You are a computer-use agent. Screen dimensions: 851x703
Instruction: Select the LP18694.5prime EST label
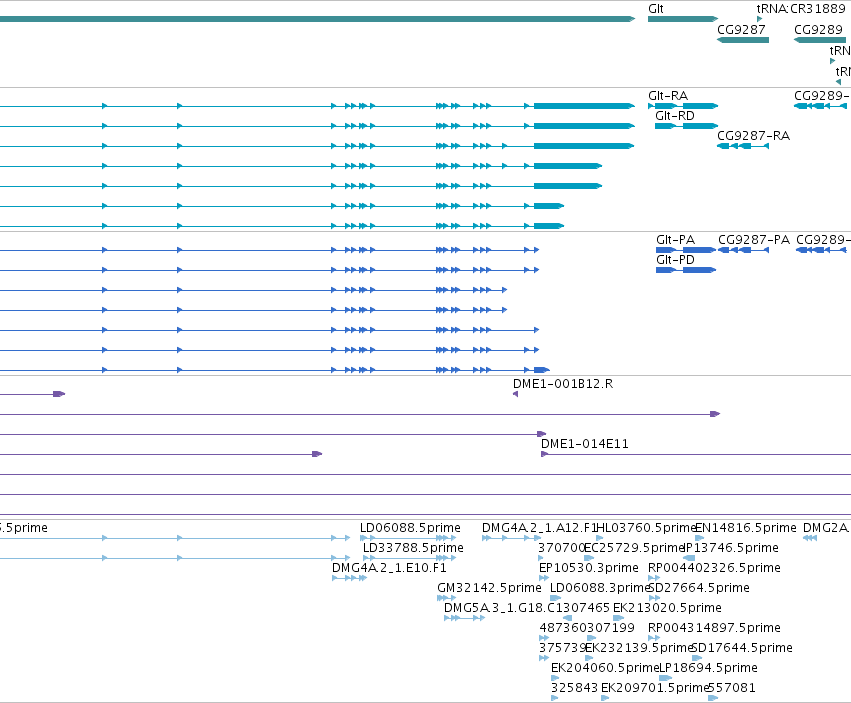[708, 668]
